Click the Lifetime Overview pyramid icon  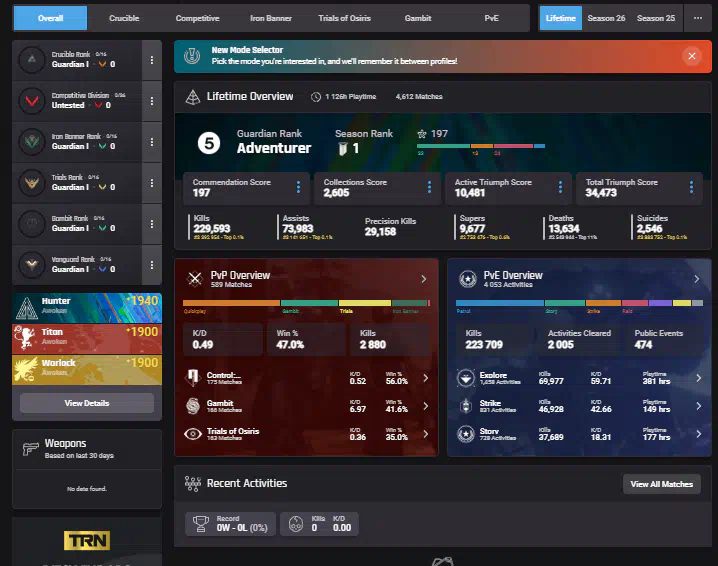click(193, 97)
